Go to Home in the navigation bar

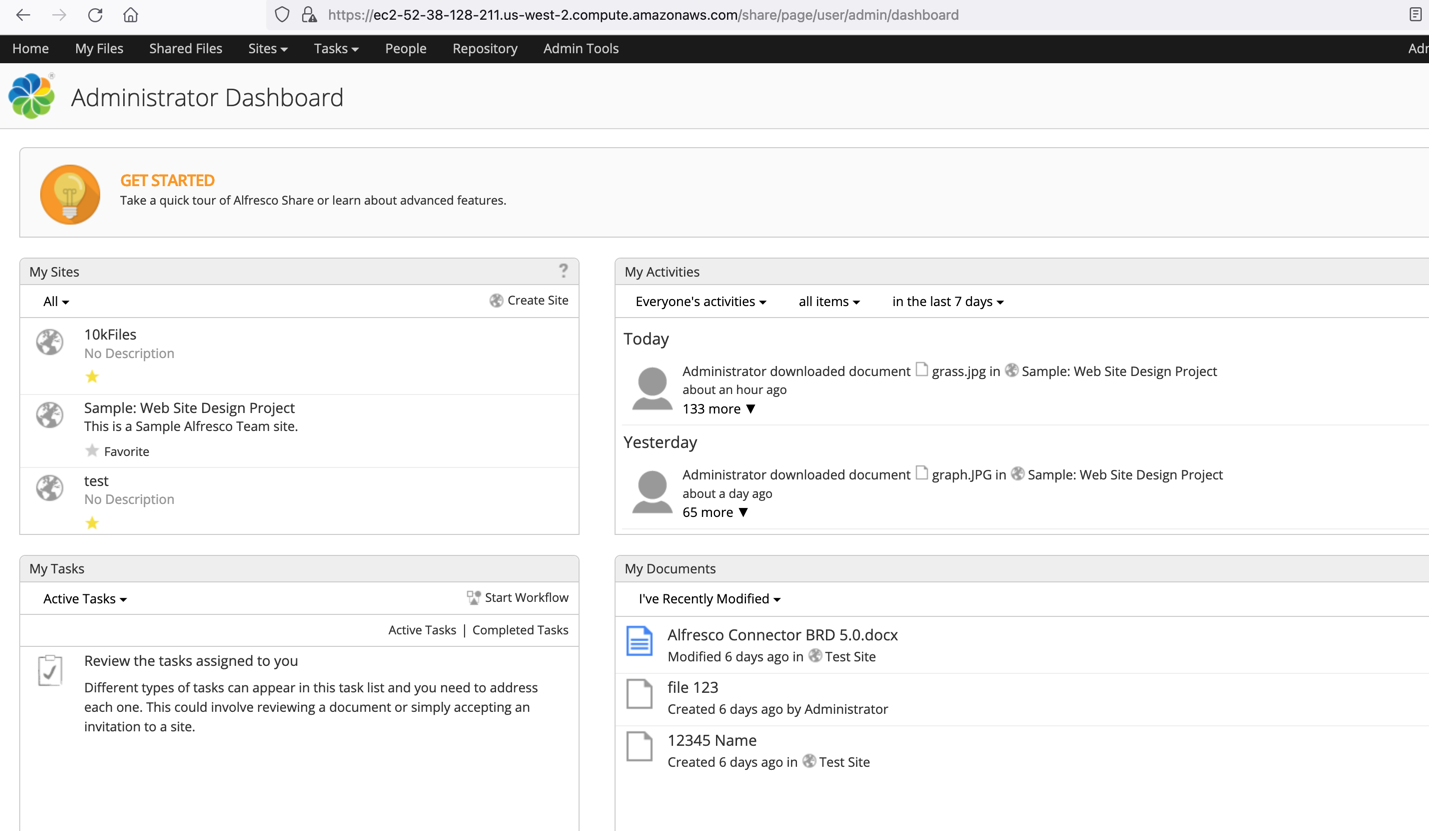30,48
